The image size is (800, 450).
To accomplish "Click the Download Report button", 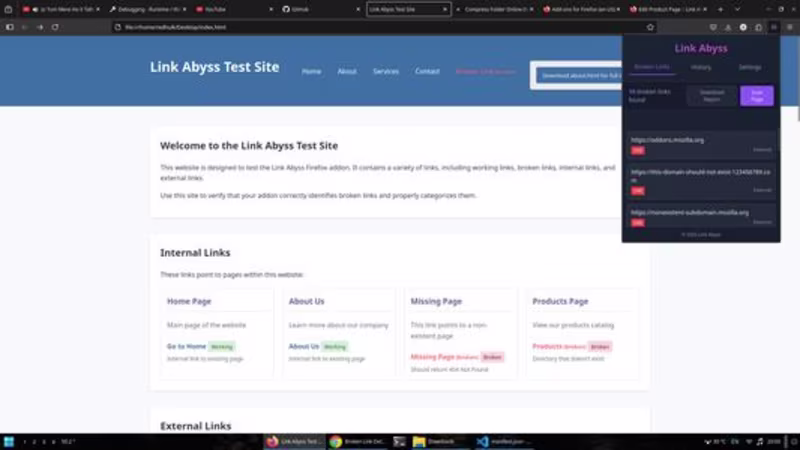I will click(x=712, y=96).
